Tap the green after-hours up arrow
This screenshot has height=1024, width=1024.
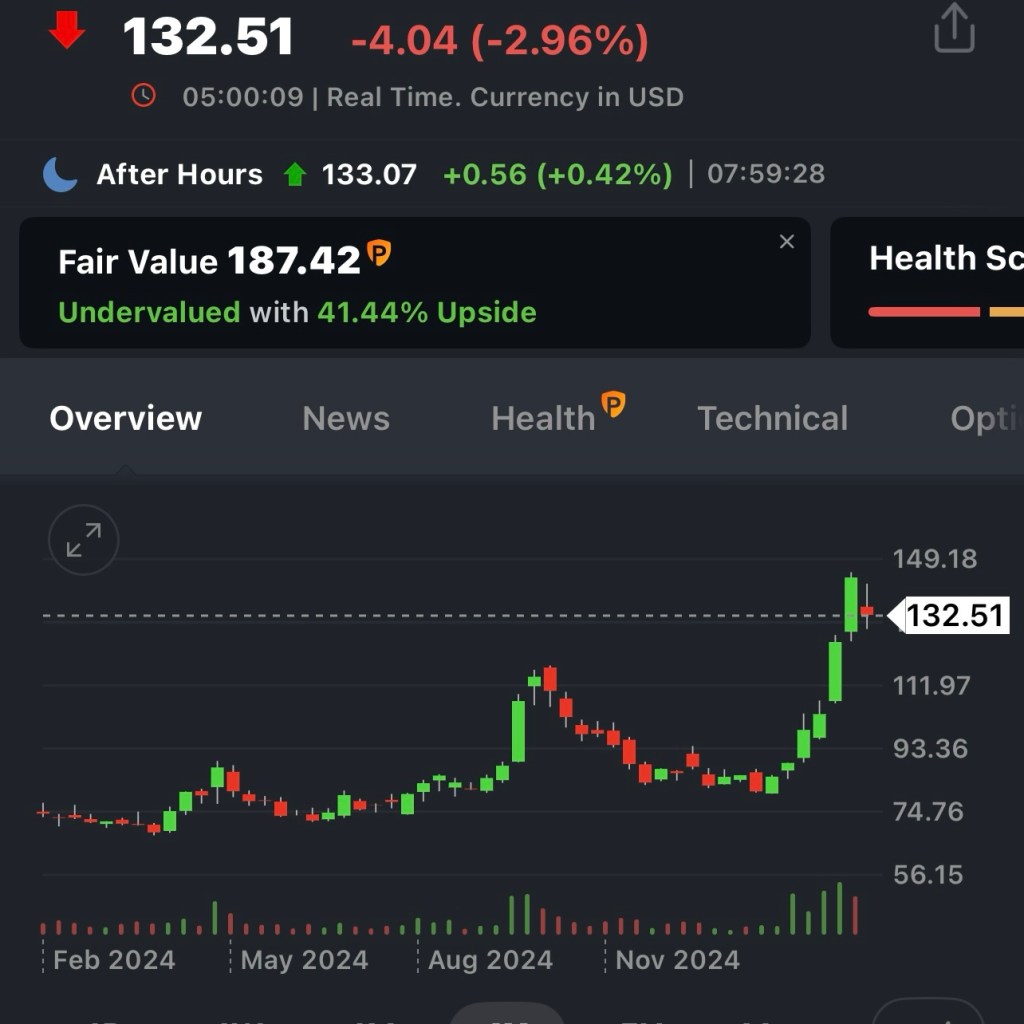pos(294,175)
